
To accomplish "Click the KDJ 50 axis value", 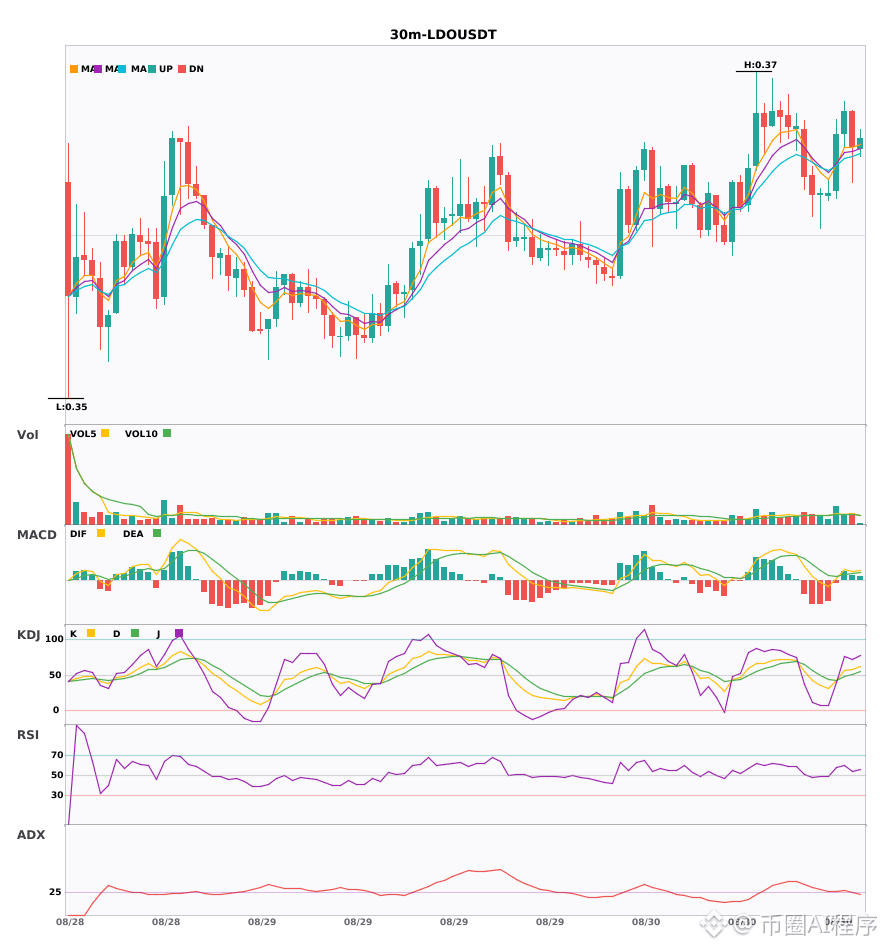I will 55,675.
